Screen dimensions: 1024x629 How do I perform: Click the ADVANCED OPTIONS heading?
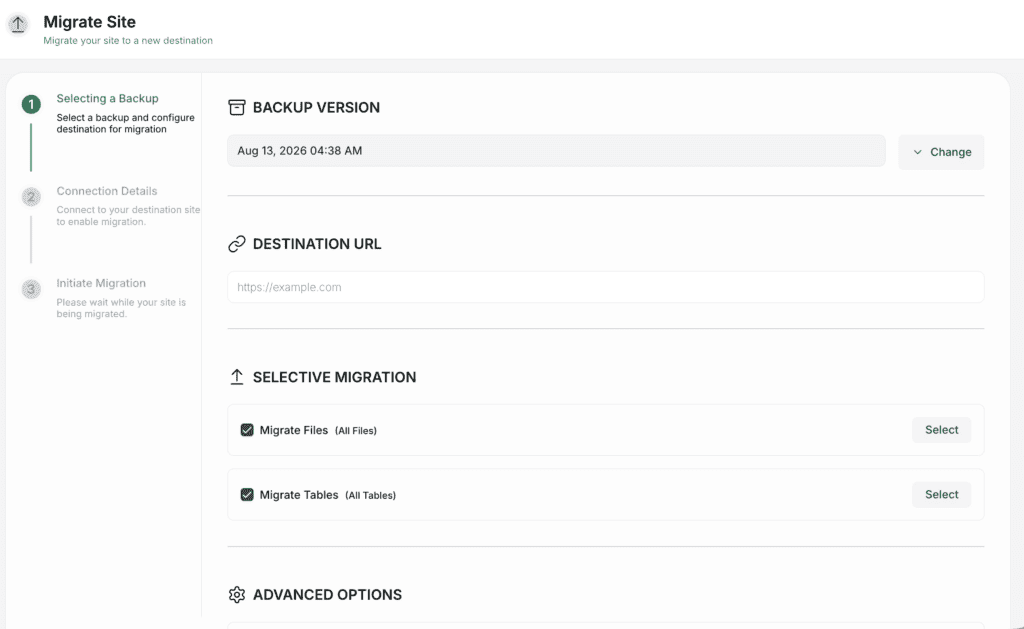pyautogui.click(x=327, y=594)
